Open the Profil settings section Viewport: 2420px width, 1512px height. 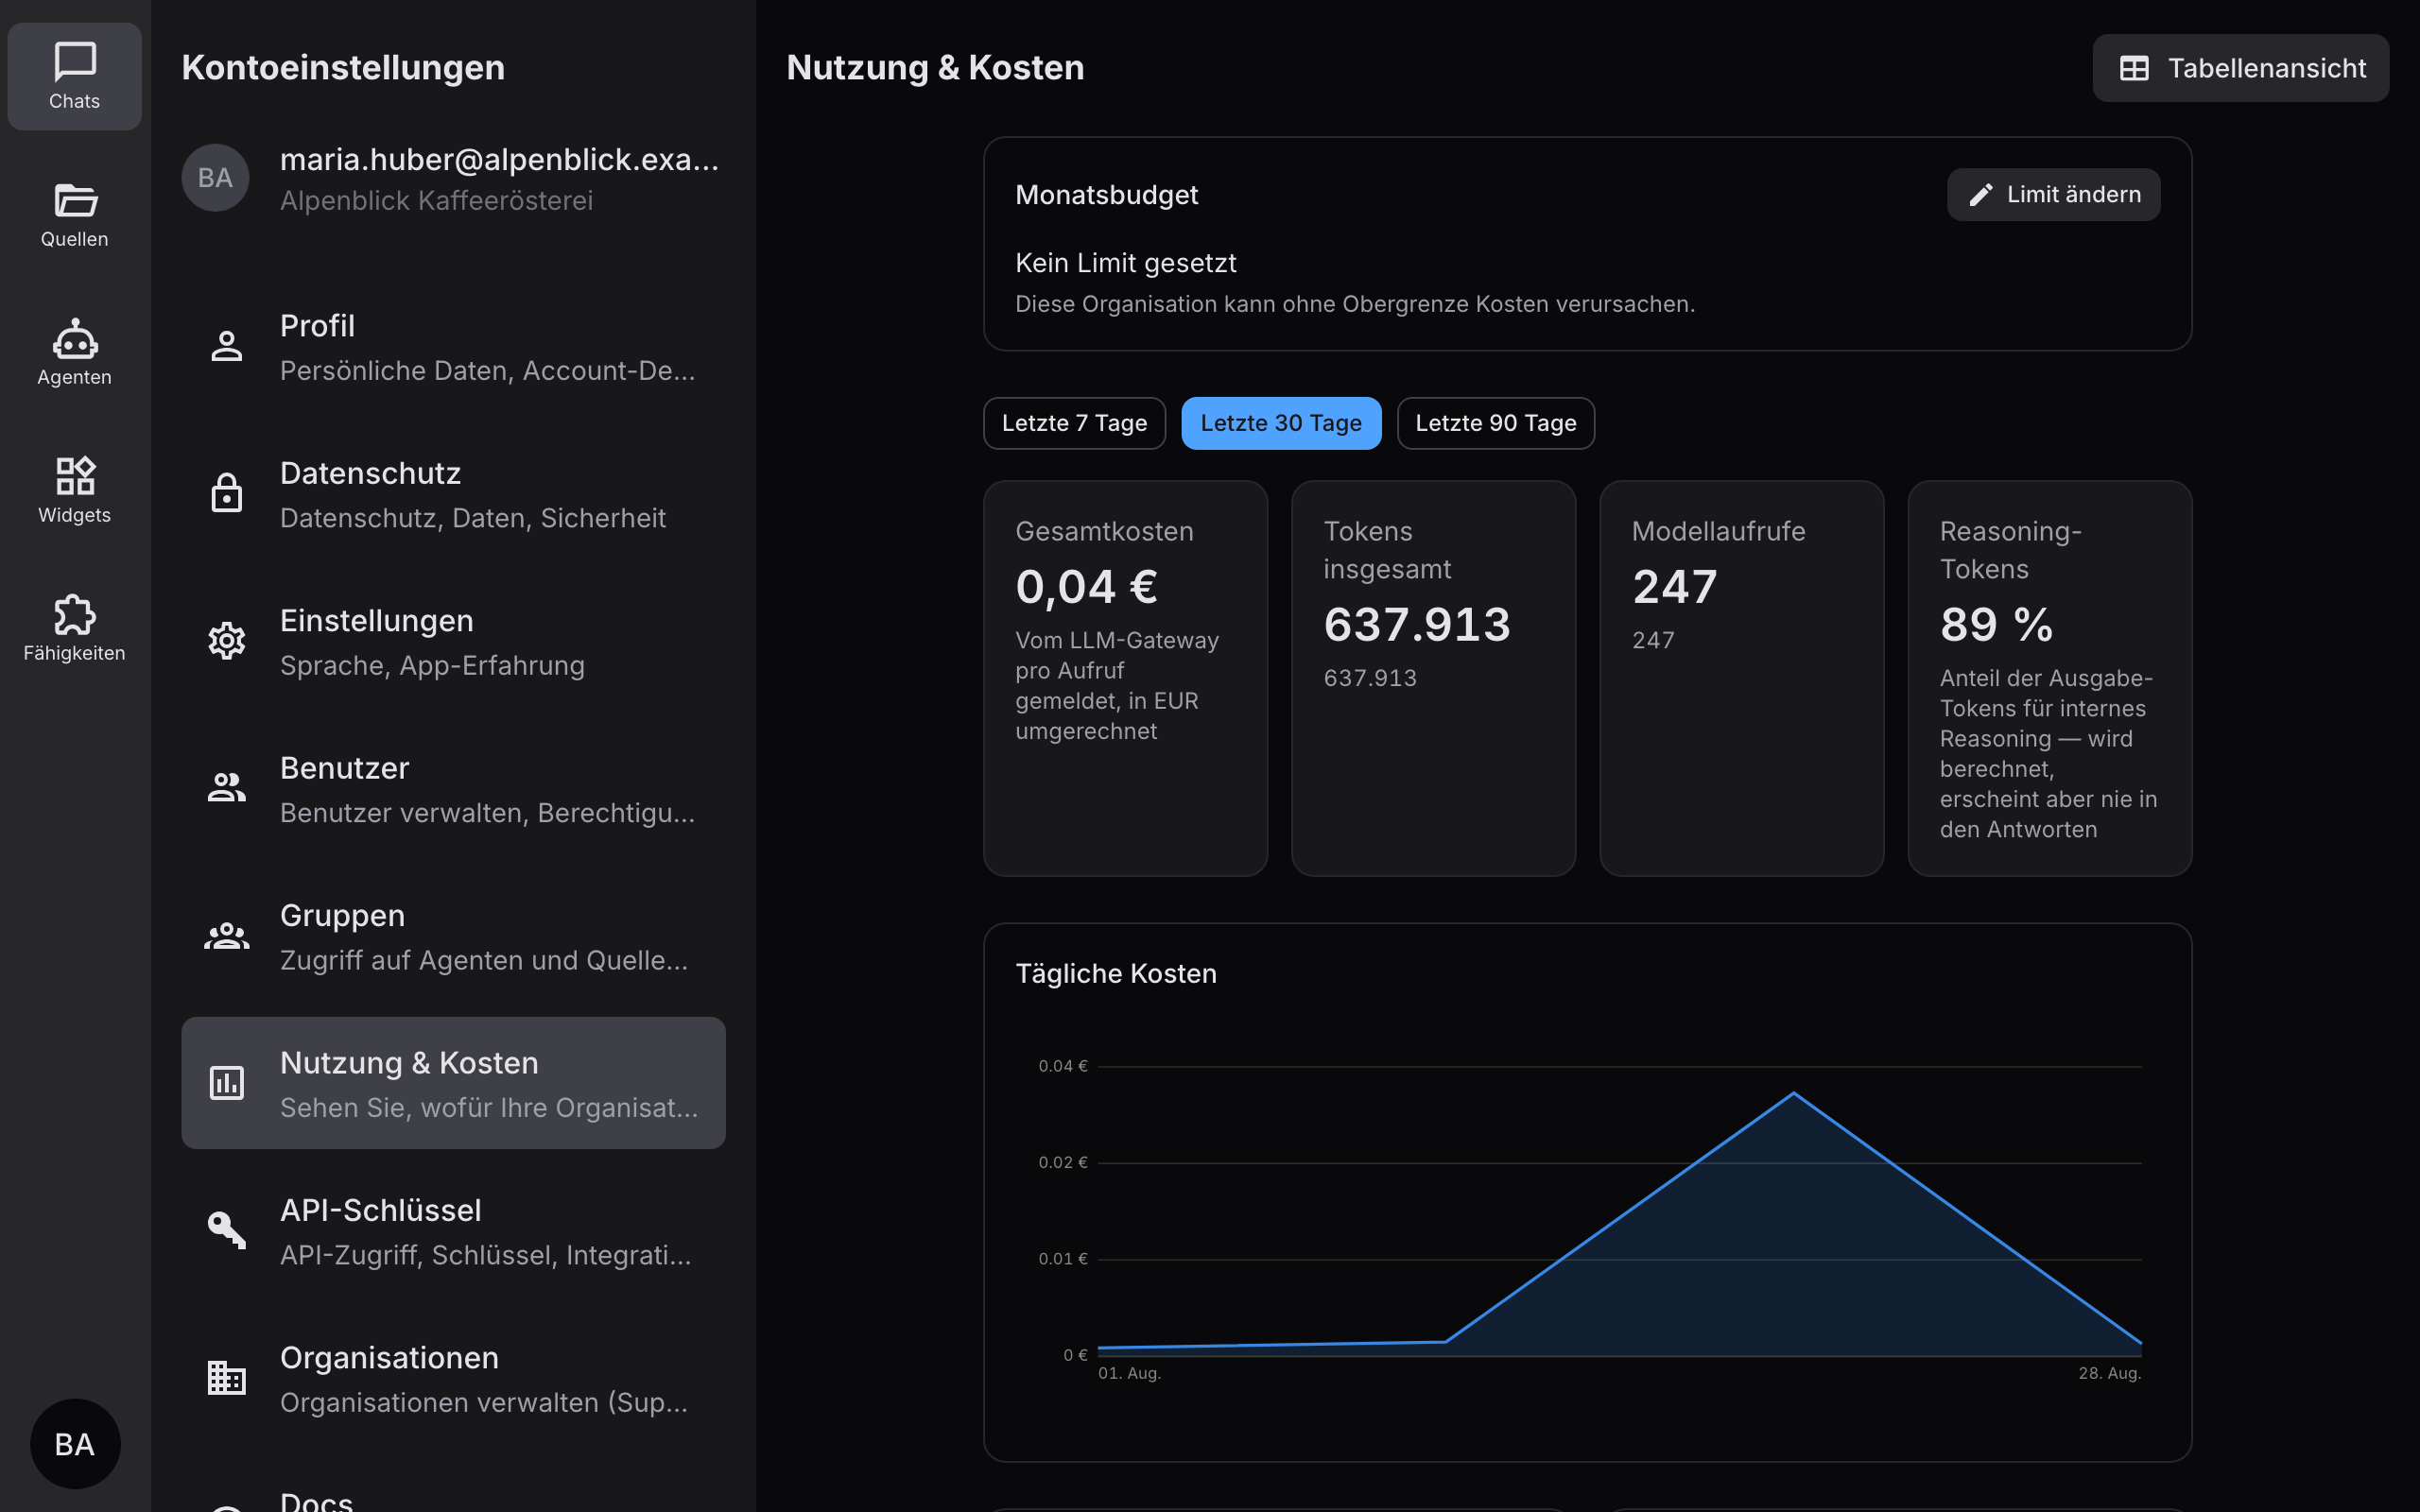point(453,346)
